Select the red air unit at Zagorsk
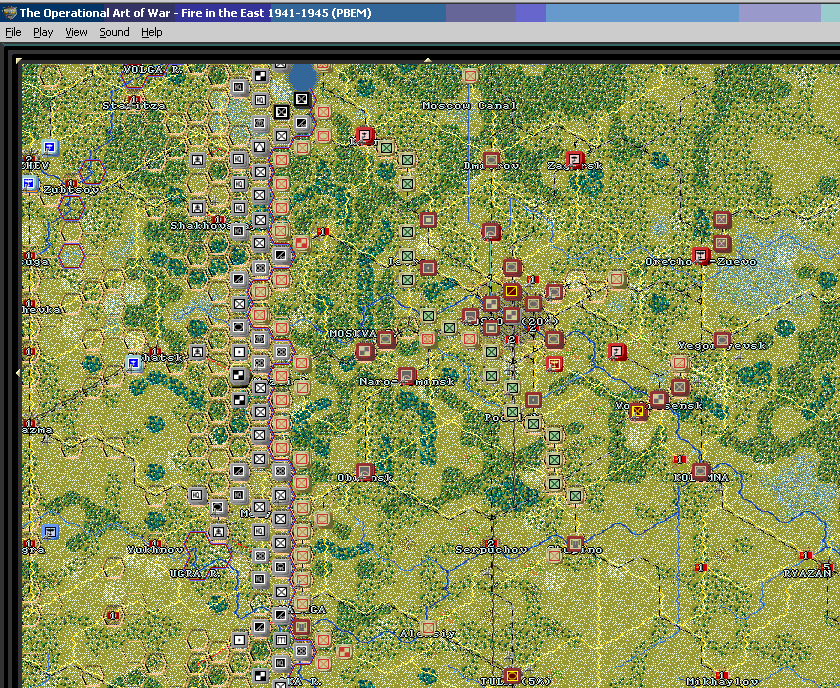The height and width of the screenshot is (688, 840). (x=575, y=159)
